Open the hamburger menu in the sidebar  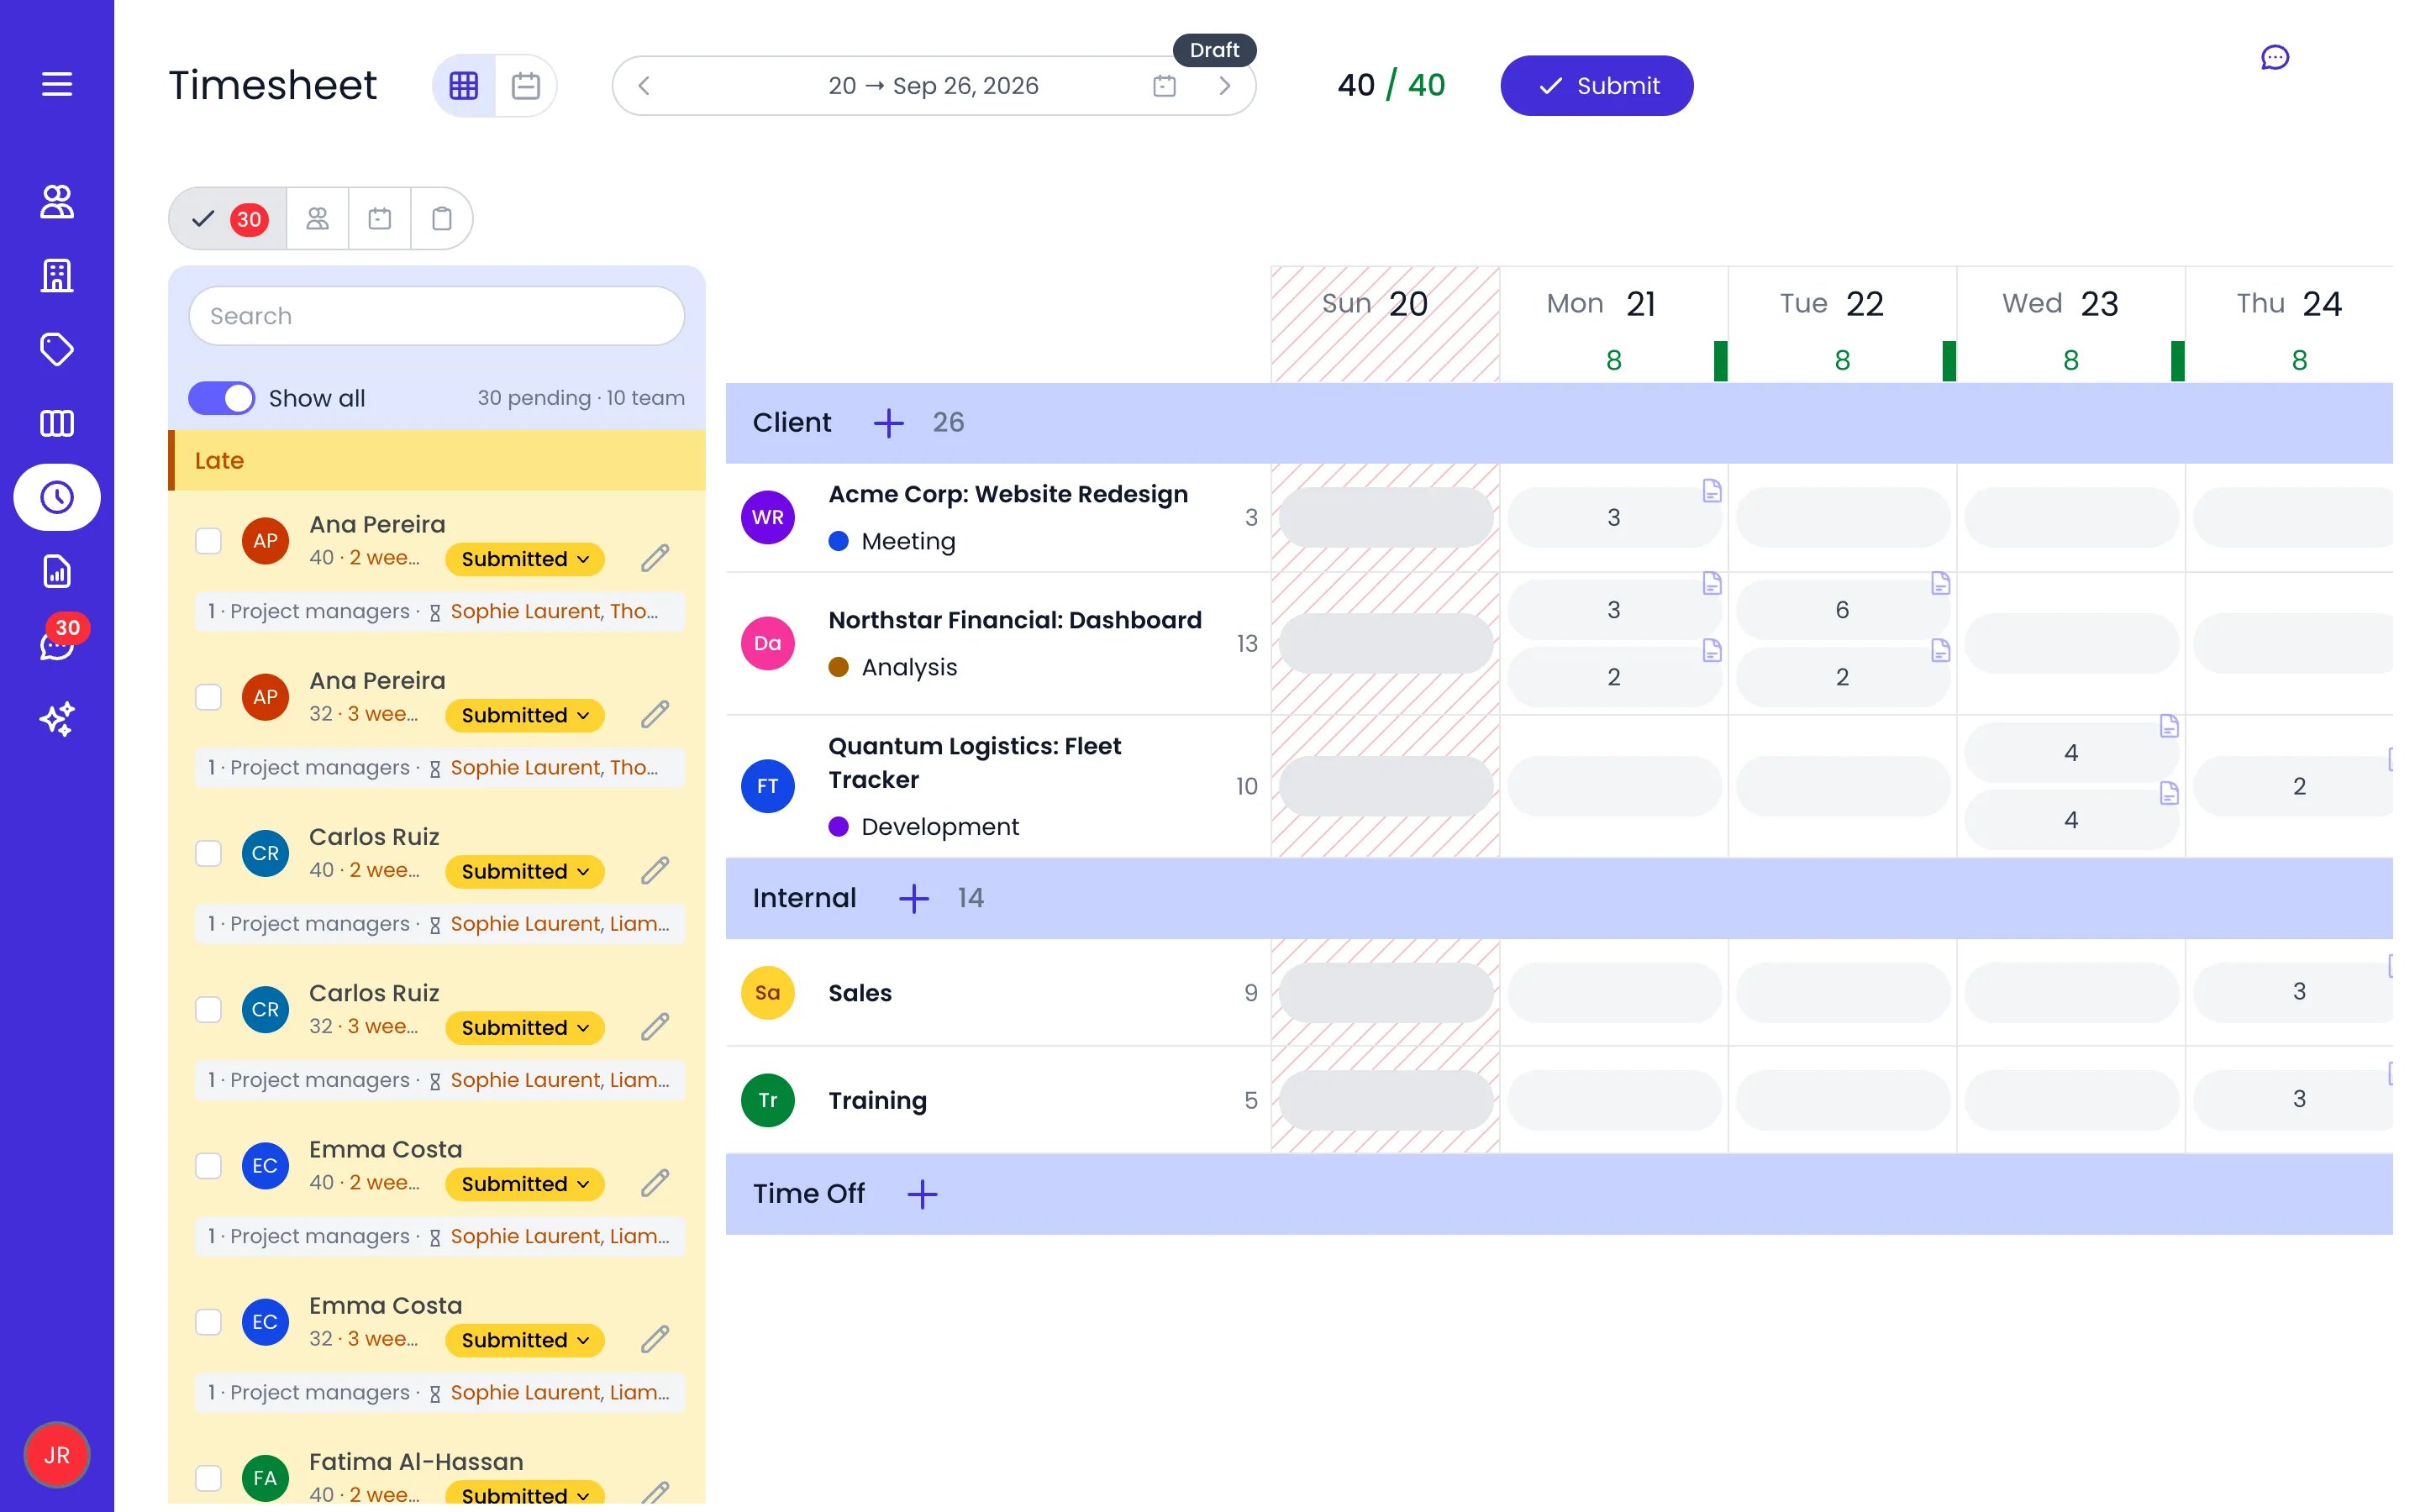[57, 84]
